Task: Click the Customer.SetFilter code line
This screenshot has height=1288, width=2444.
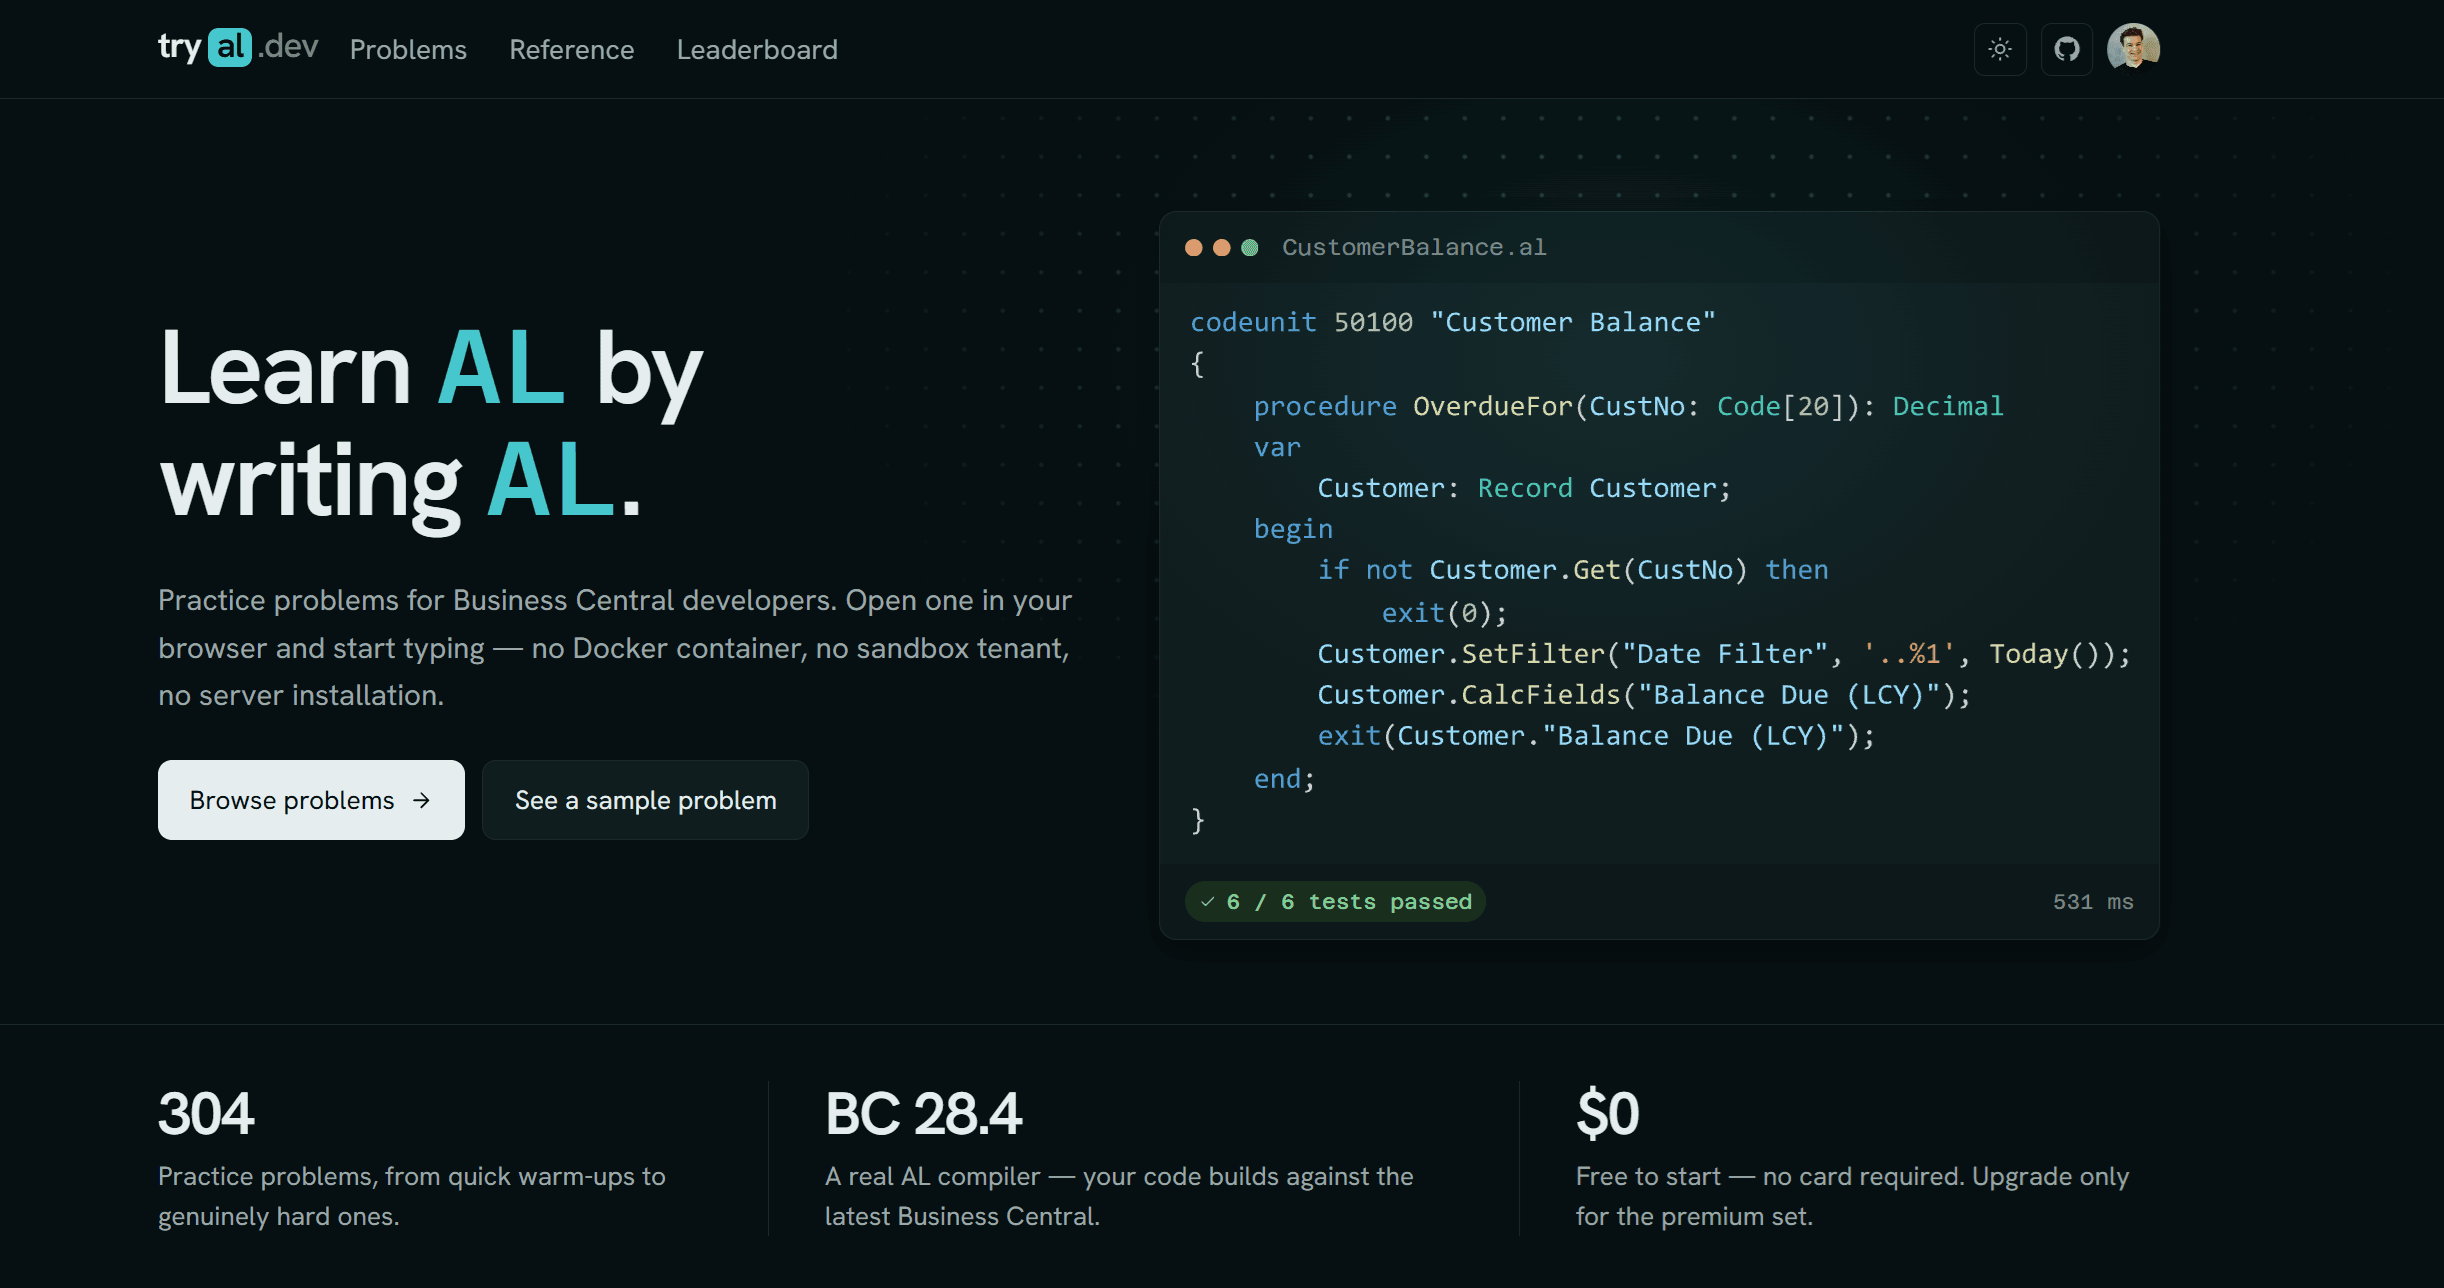Action: [x=1724, y=654]
